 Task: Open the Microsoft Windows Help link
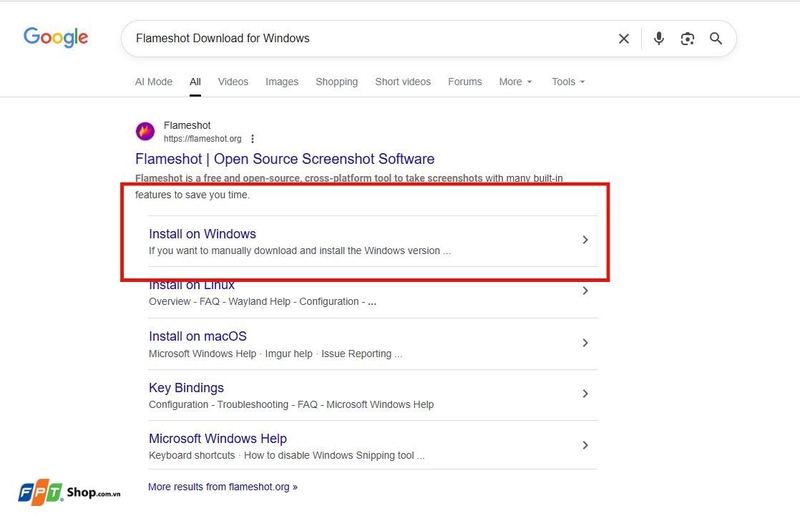[218, 438]
